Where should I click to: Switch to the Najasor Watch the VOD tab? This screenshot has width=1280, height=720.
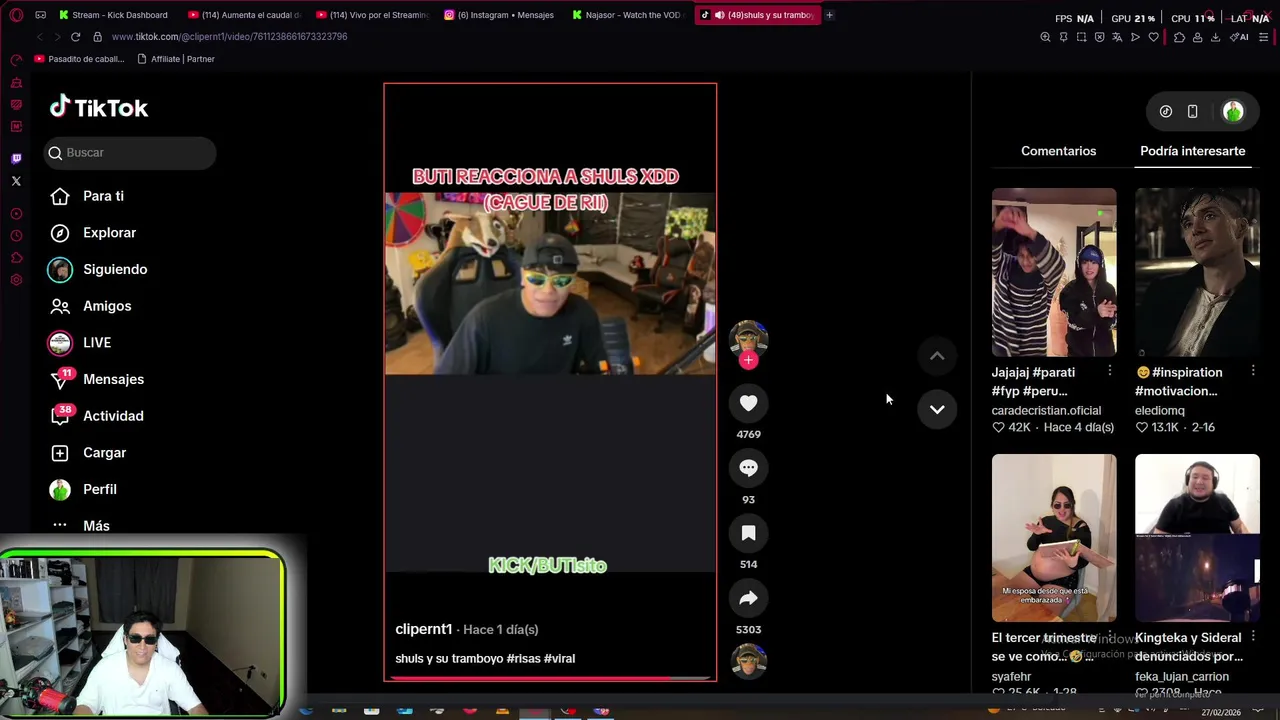(628, 15)
